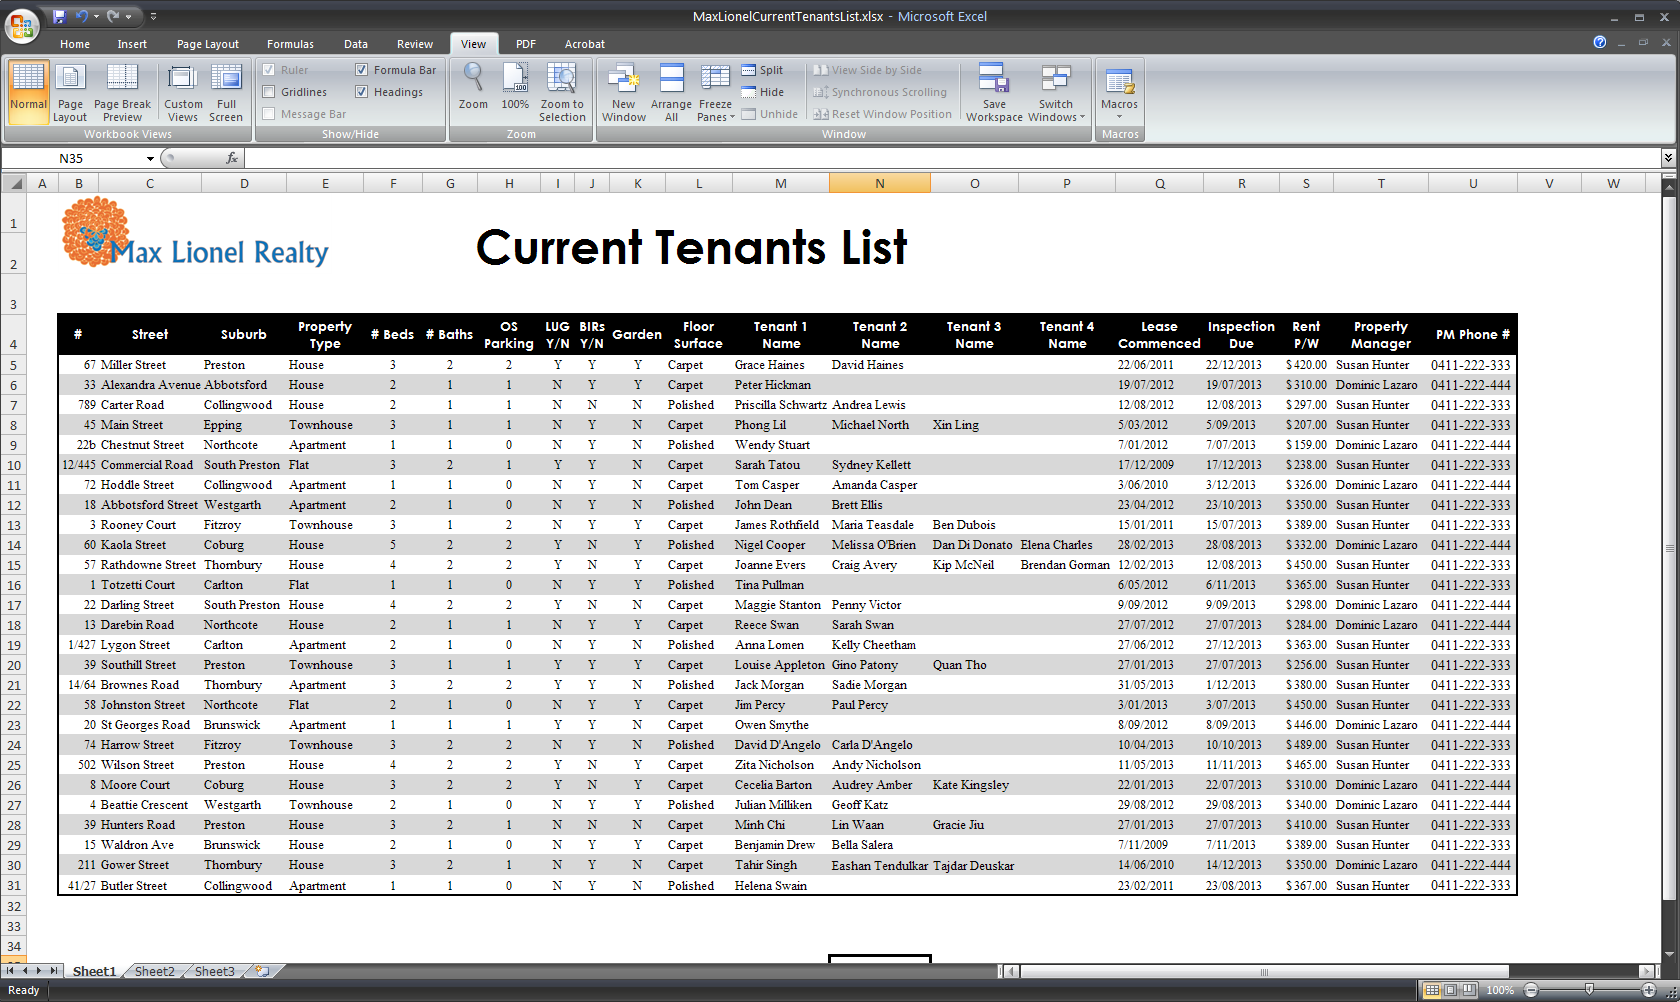
Task: Expand the Name Box dropdown arrow
Action: (x=150, y=159)
